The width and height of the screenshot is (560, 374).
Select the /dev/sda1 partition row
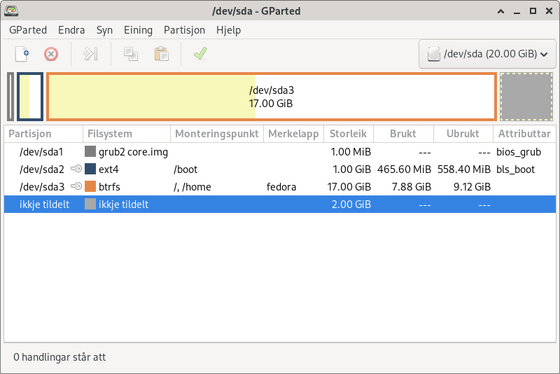pos(280,152)
